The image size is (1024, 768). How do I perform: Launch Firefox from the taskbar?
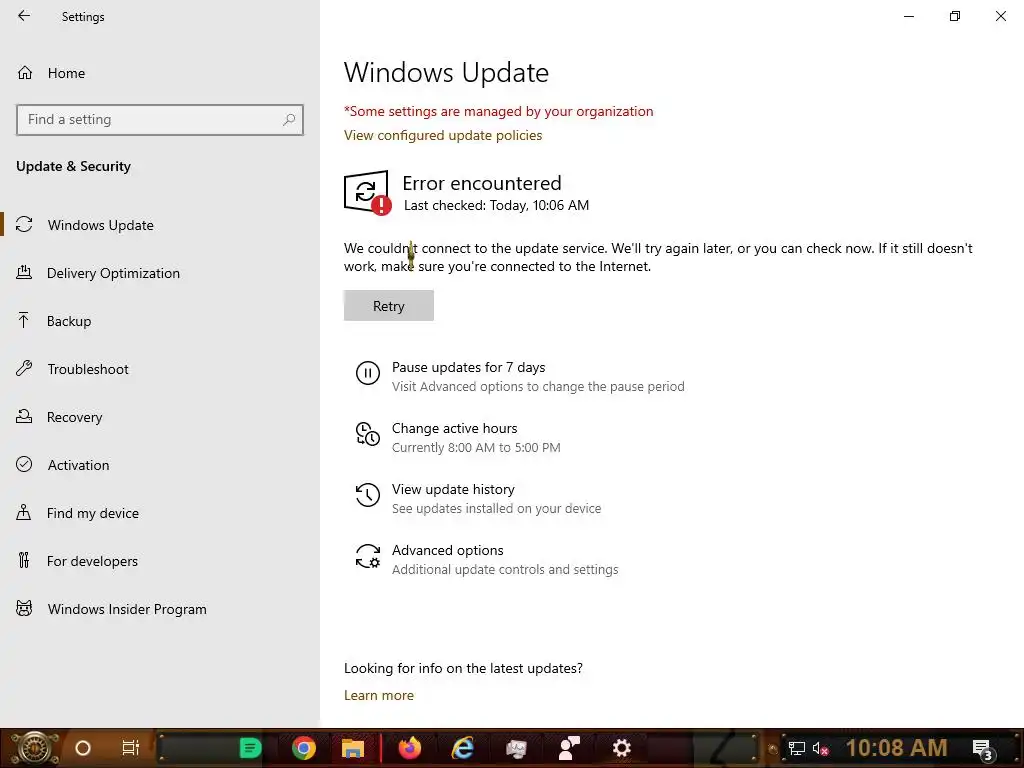(409, 748)
